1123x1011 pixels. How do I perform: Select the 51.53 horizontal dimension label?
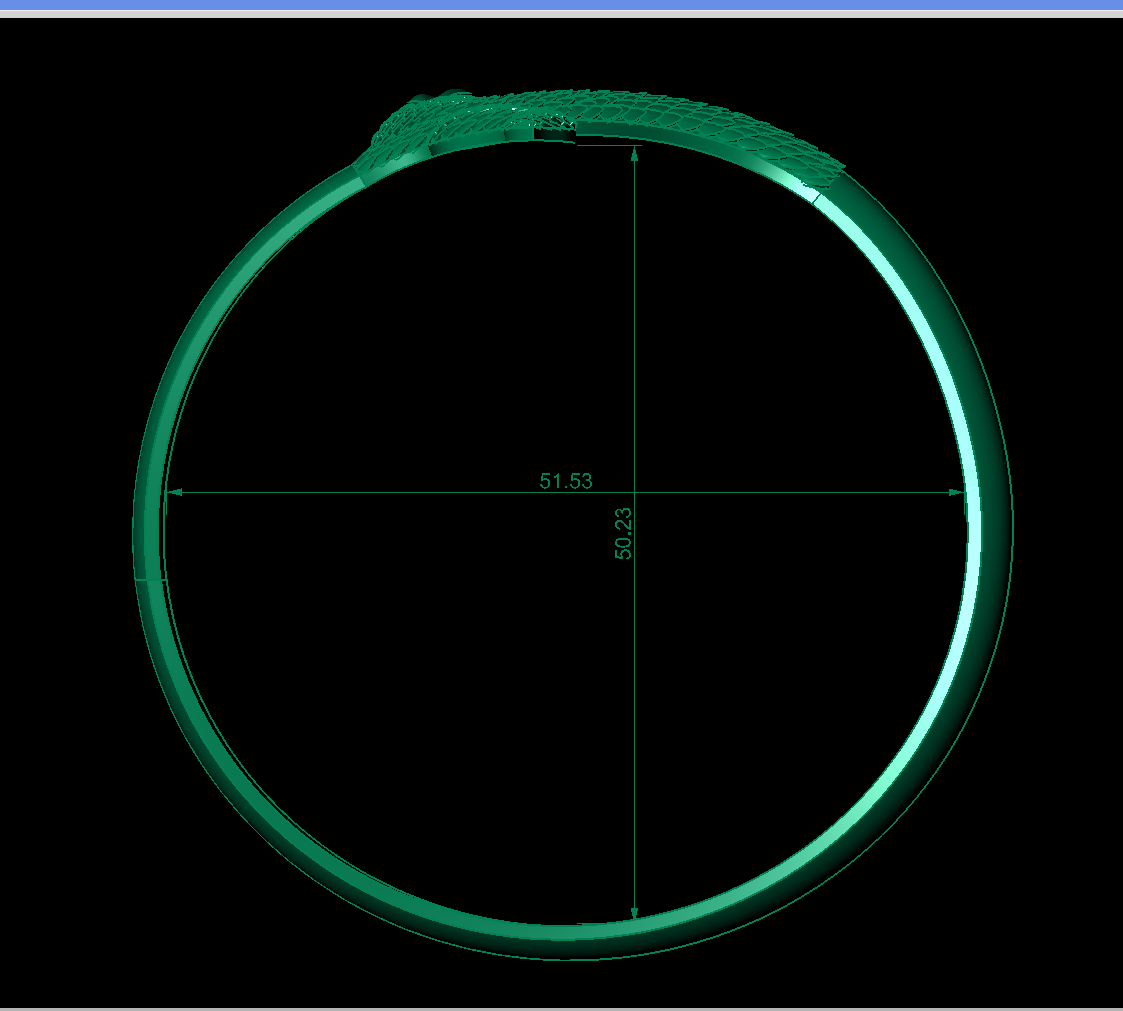tap(566, 481)
